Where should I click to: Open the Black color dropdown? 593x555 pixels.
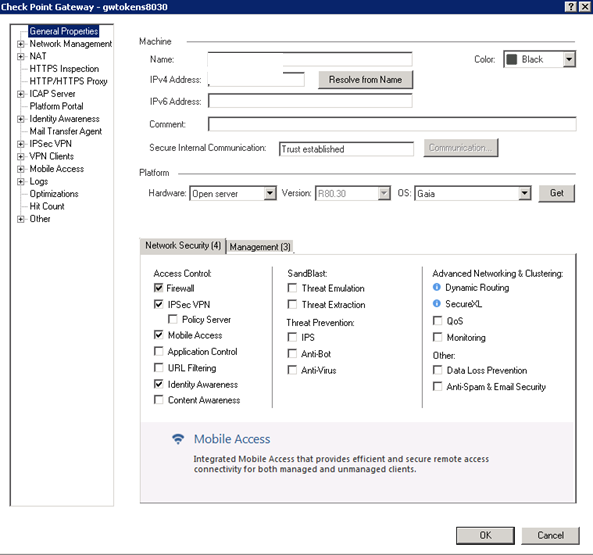540,59
